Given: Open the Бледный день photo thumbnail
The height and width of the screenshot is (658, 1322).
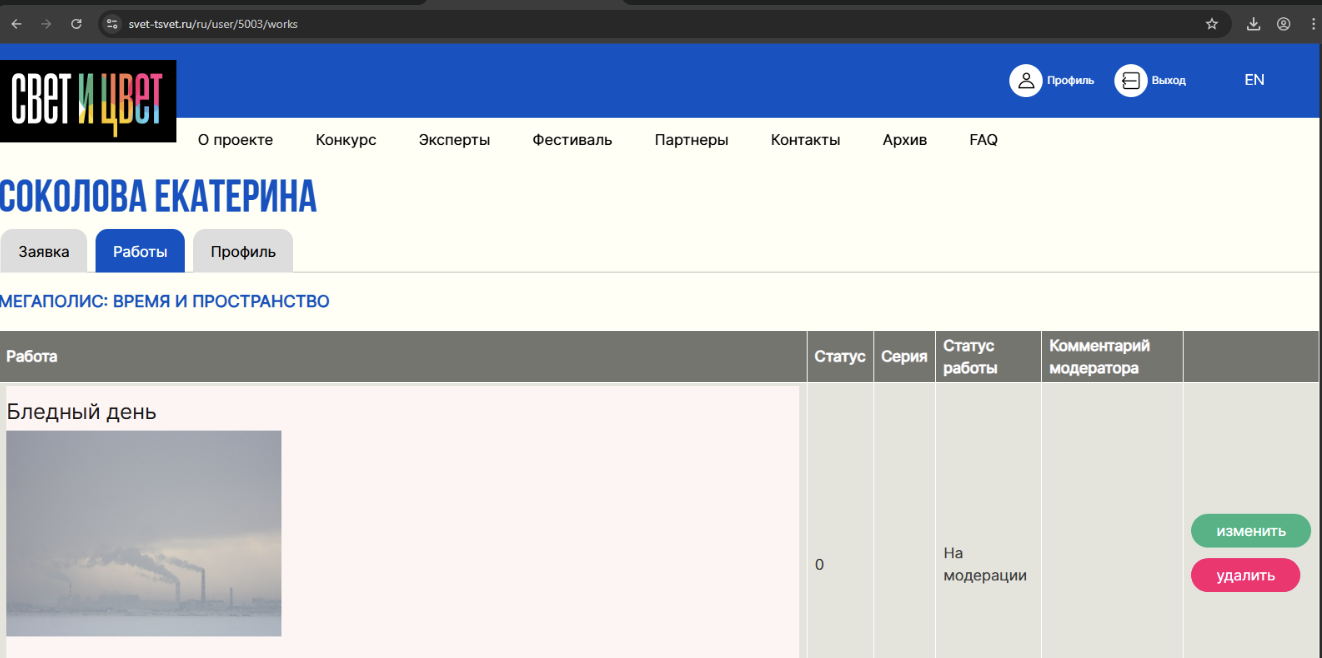Looking at the screenshot, I should pyautogui.click(x=144, y=533).
